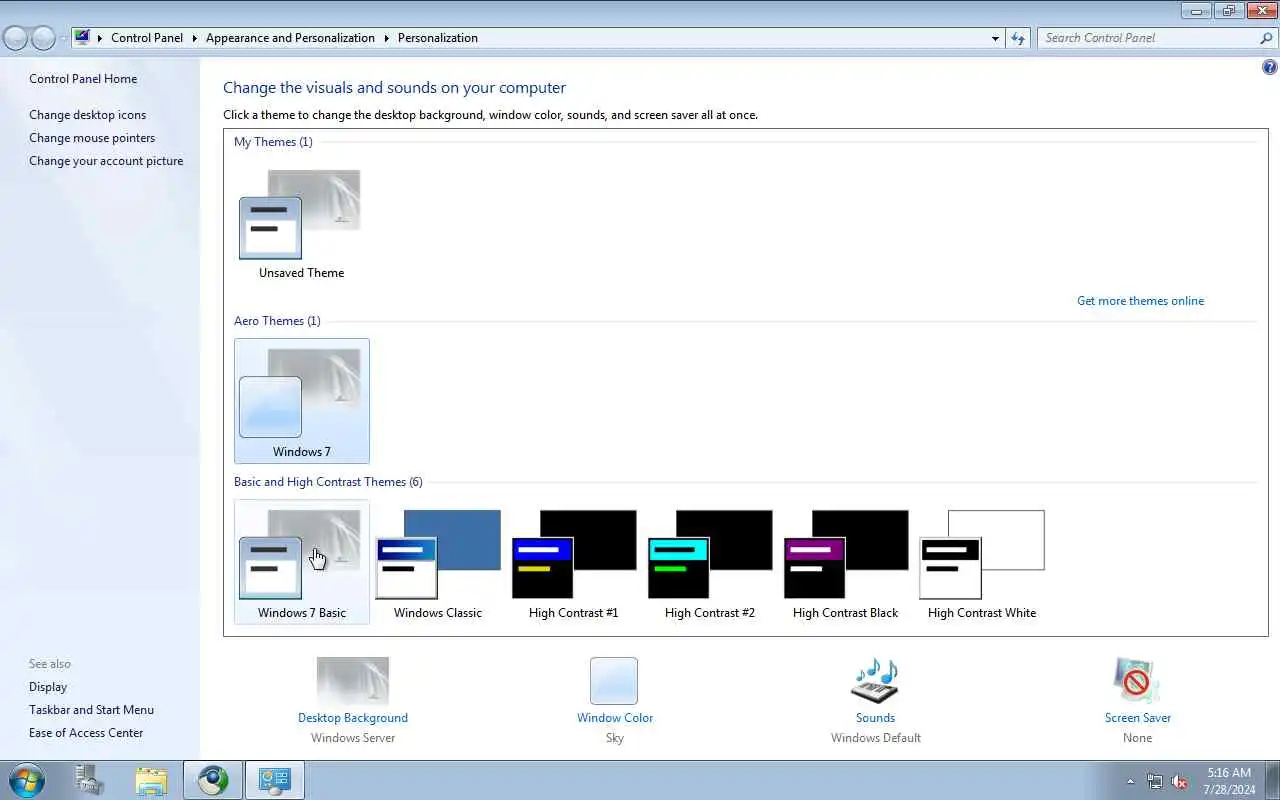Open the browser icon in the taskbar
This screenshot has height=800, width=1280.
click(212, 780)
